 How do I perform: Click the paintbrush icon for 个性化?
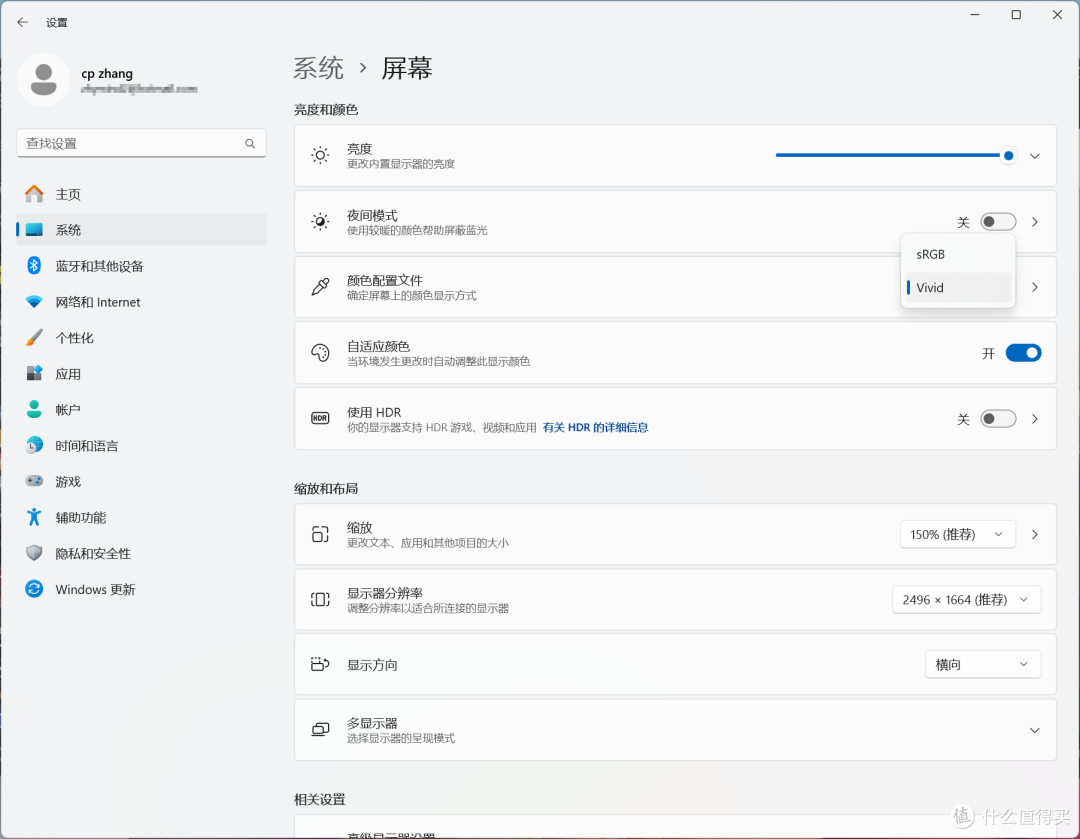[x=34, y=338]
